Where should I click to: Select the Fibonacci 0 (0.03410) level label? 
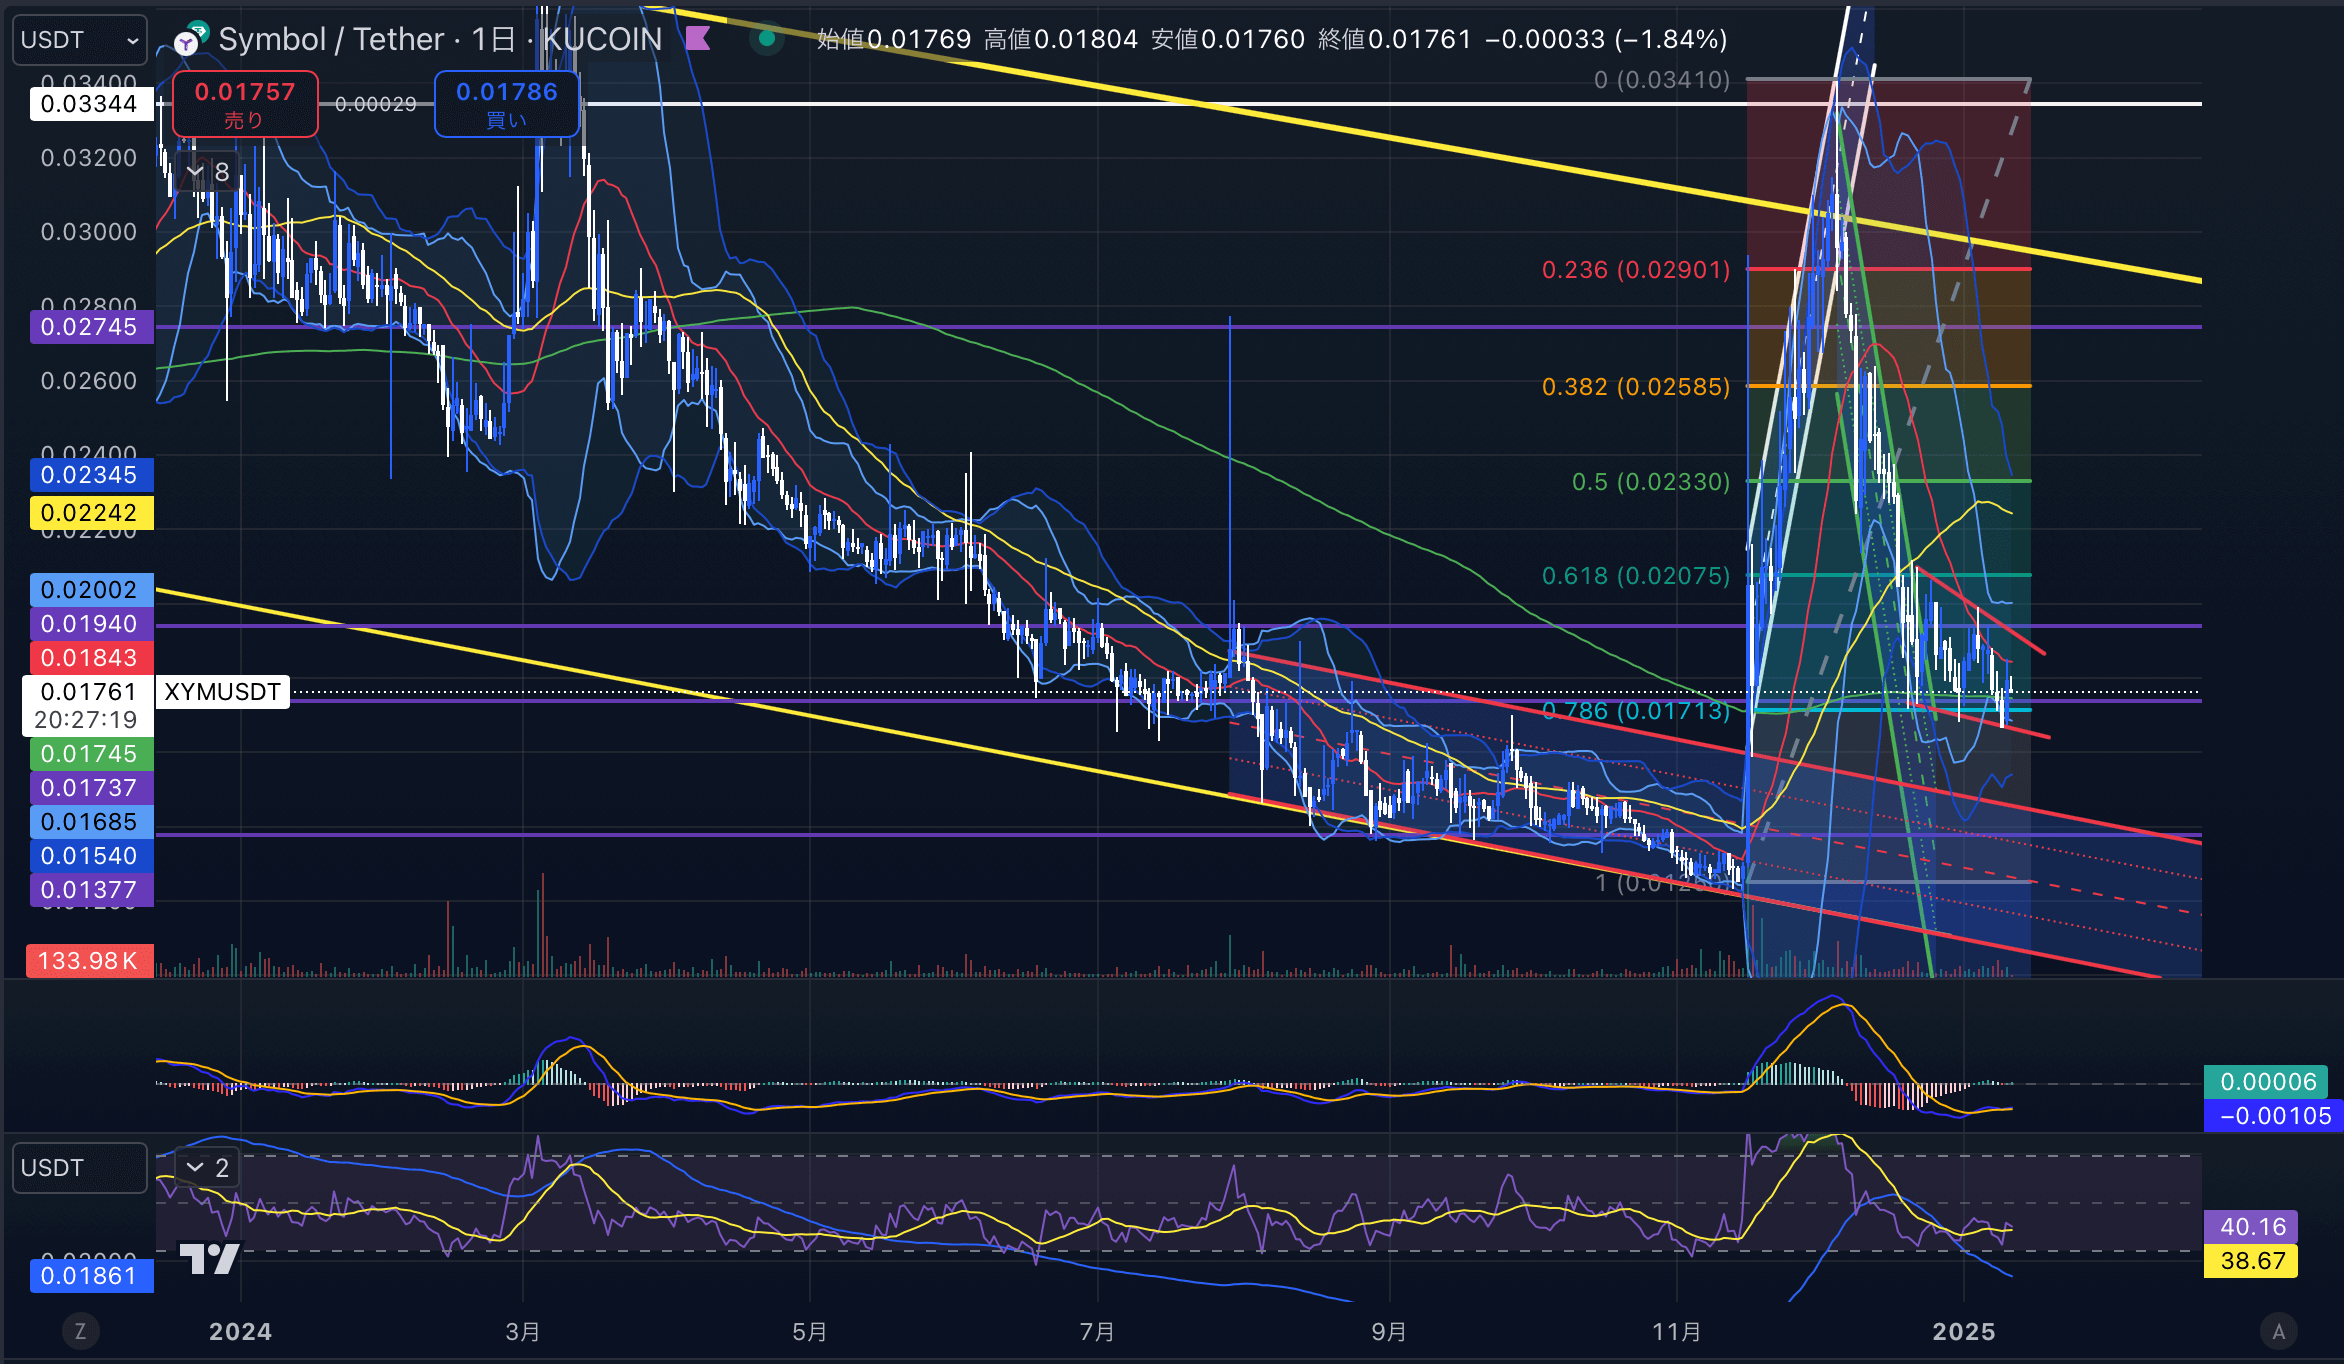coord(1661,80)
